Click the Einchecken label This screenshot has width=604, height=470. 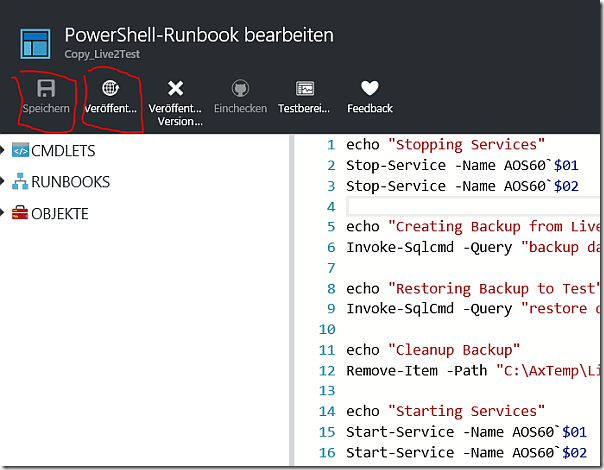(x=240, y=108)
